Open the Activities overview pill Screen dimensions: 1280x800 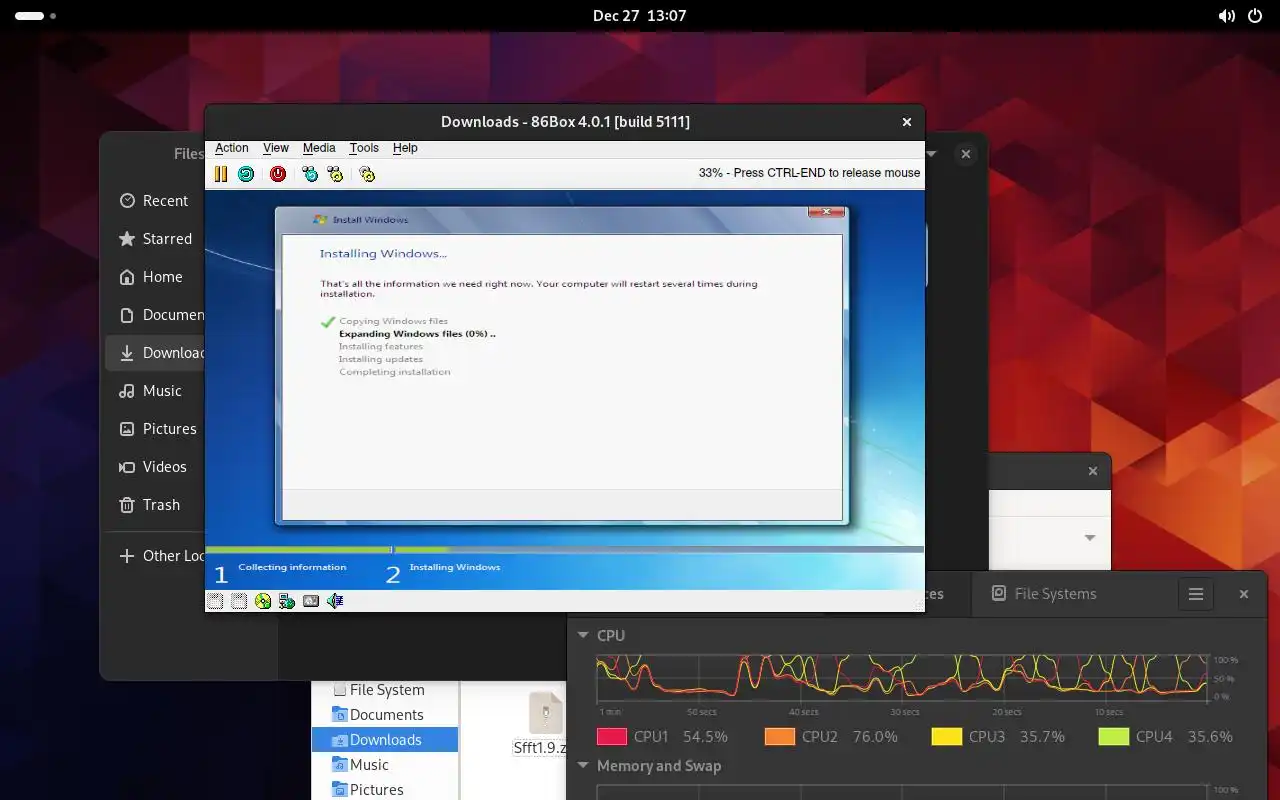click(36, 16)
